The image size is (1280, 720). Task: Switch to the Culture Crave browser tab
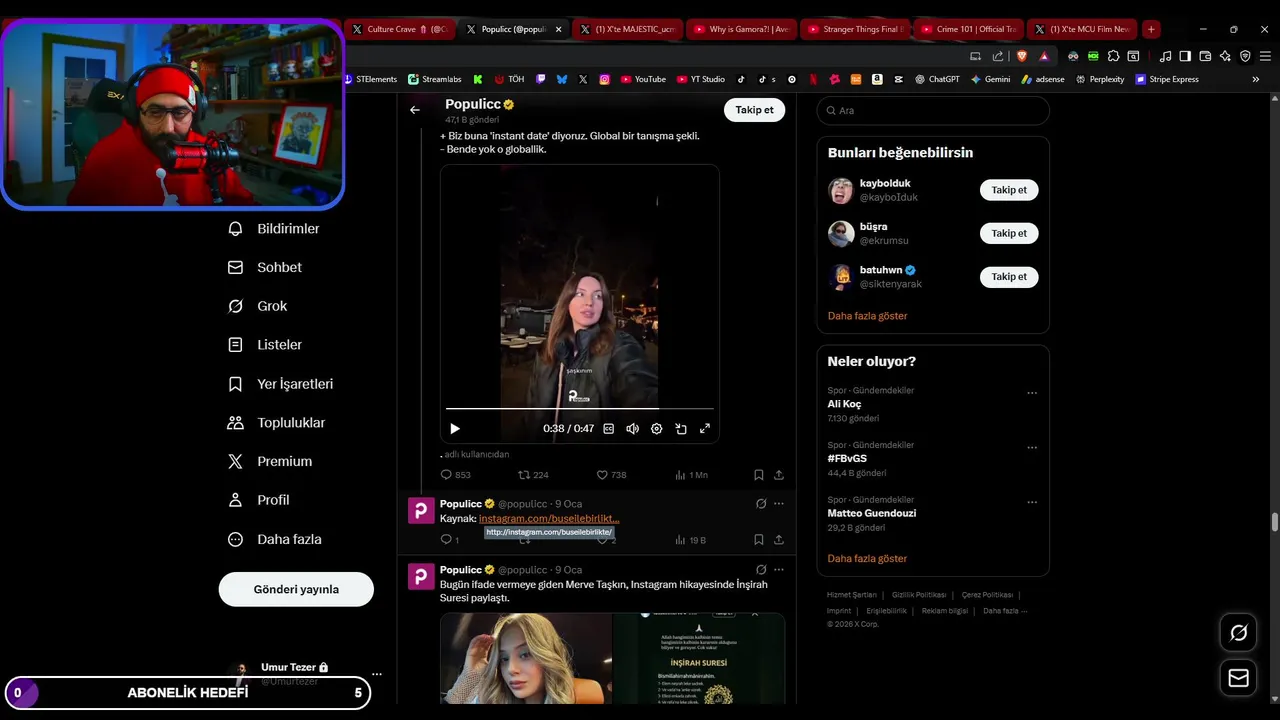click(x=402, y=29)
